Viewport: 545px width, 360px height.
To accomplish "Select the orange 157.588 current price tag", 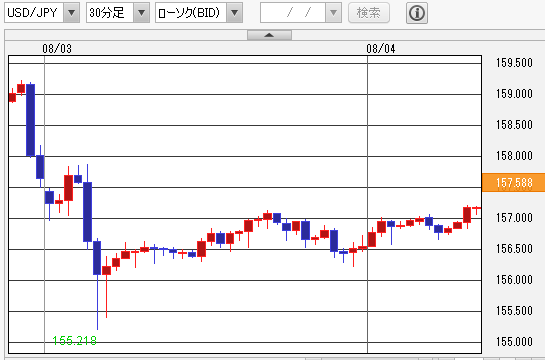I will (513, 182).
